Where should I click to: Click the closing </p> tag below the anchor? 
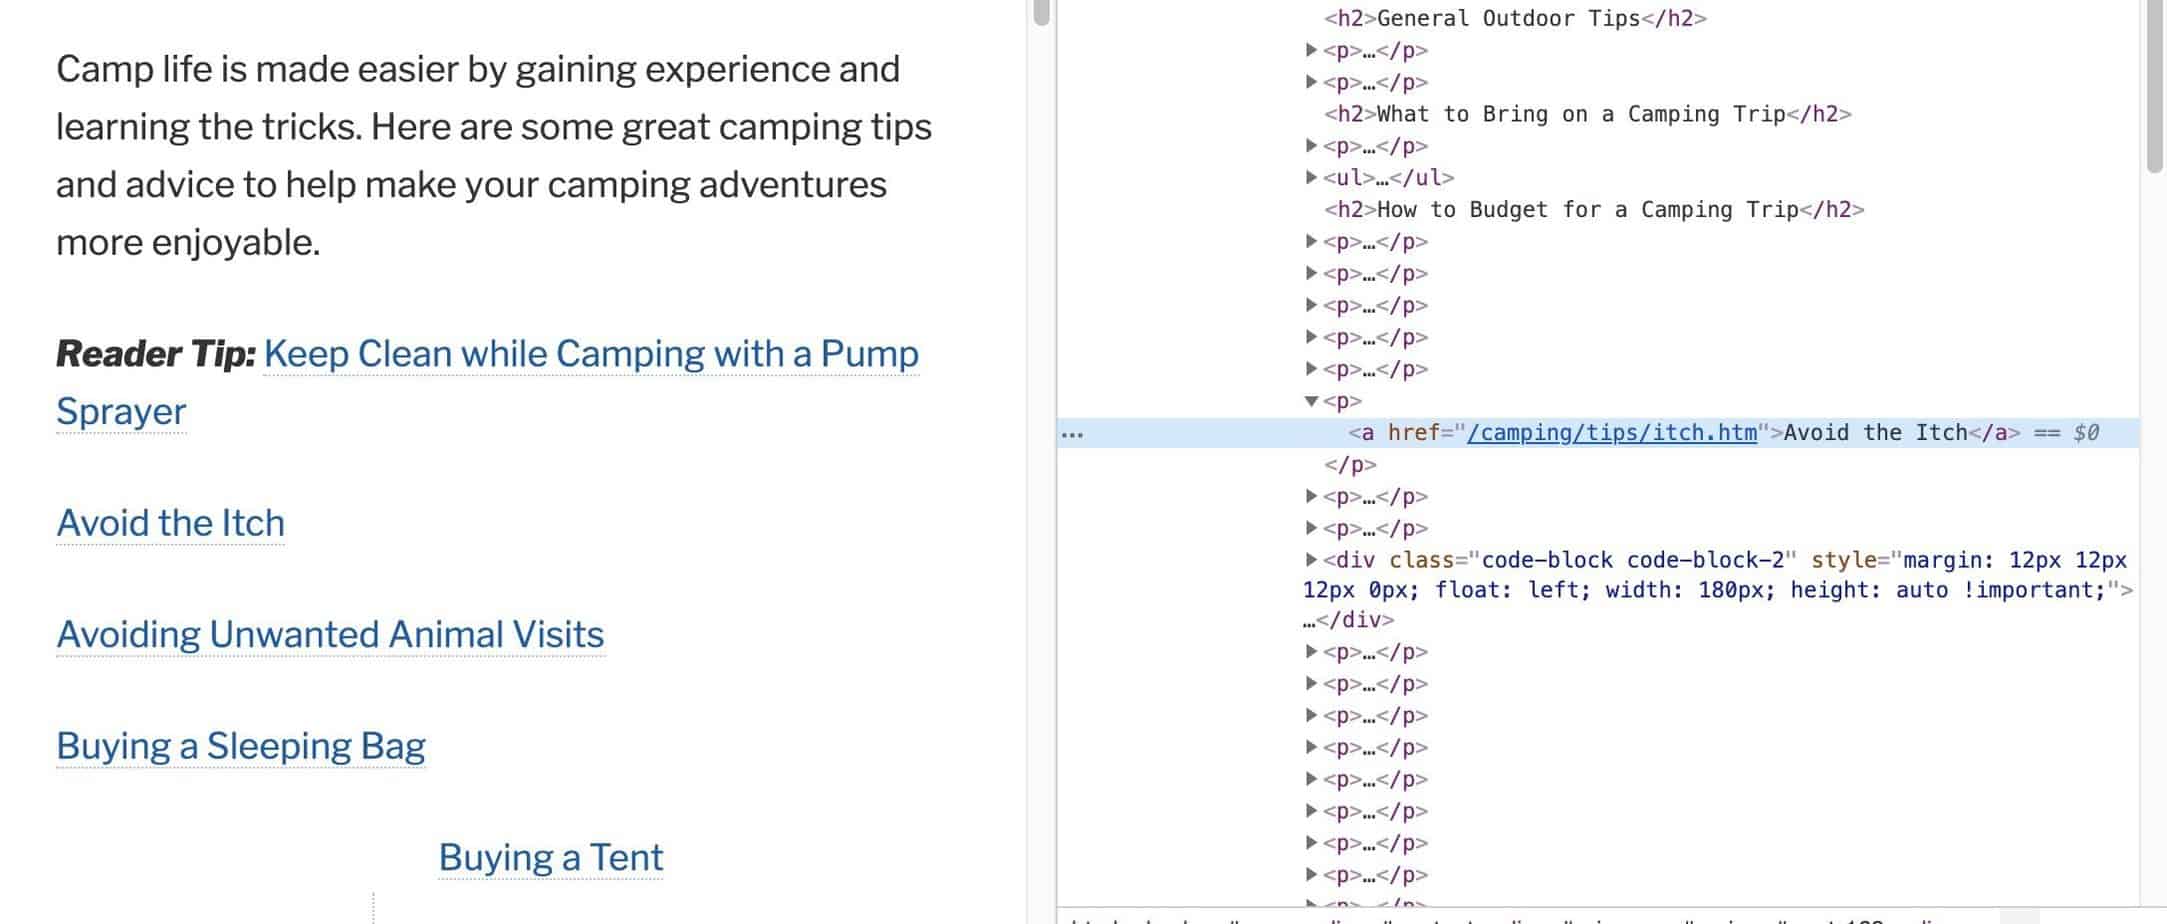(x=1350, y=465)
